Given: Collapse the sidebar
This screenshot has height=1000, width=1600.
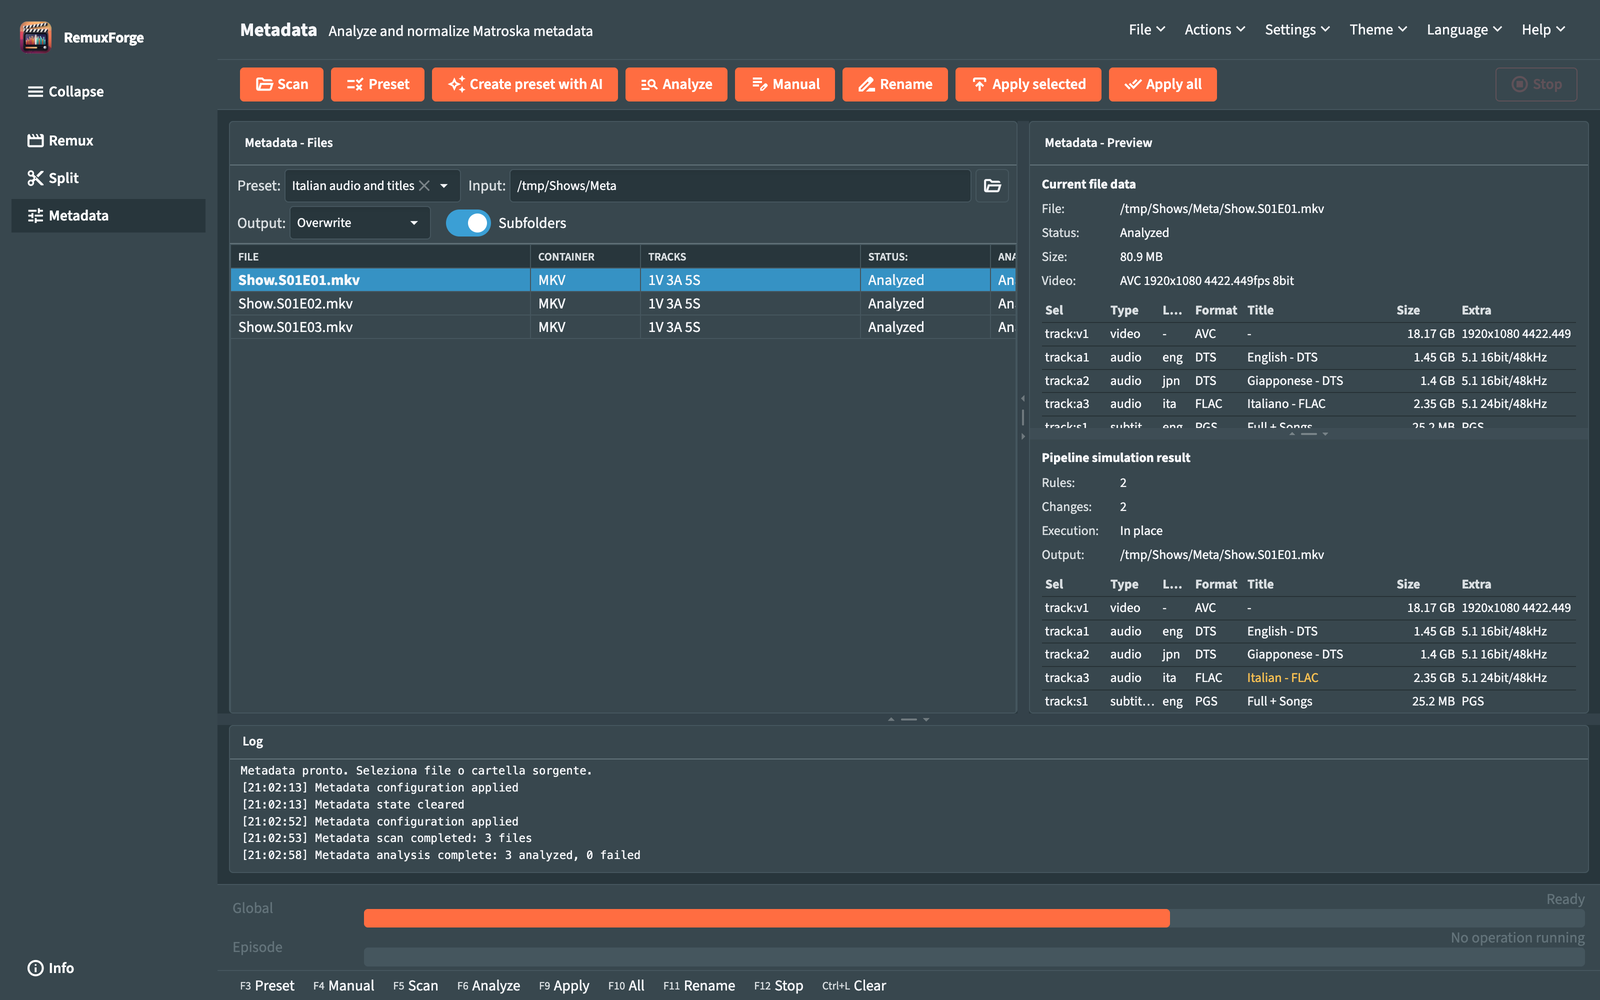Looking at the screenshot, I should tap(66, 91).
